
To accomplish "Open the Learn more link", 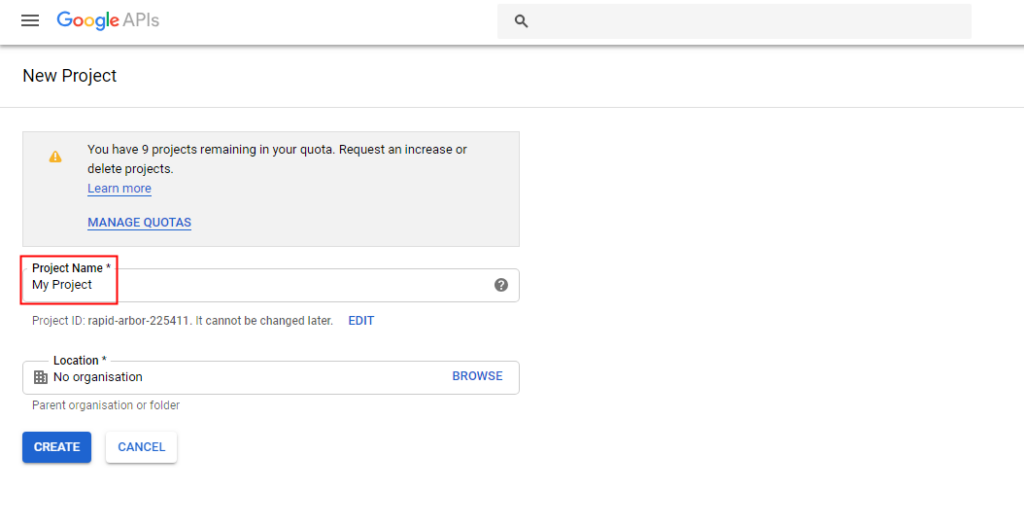I will 120,188.
